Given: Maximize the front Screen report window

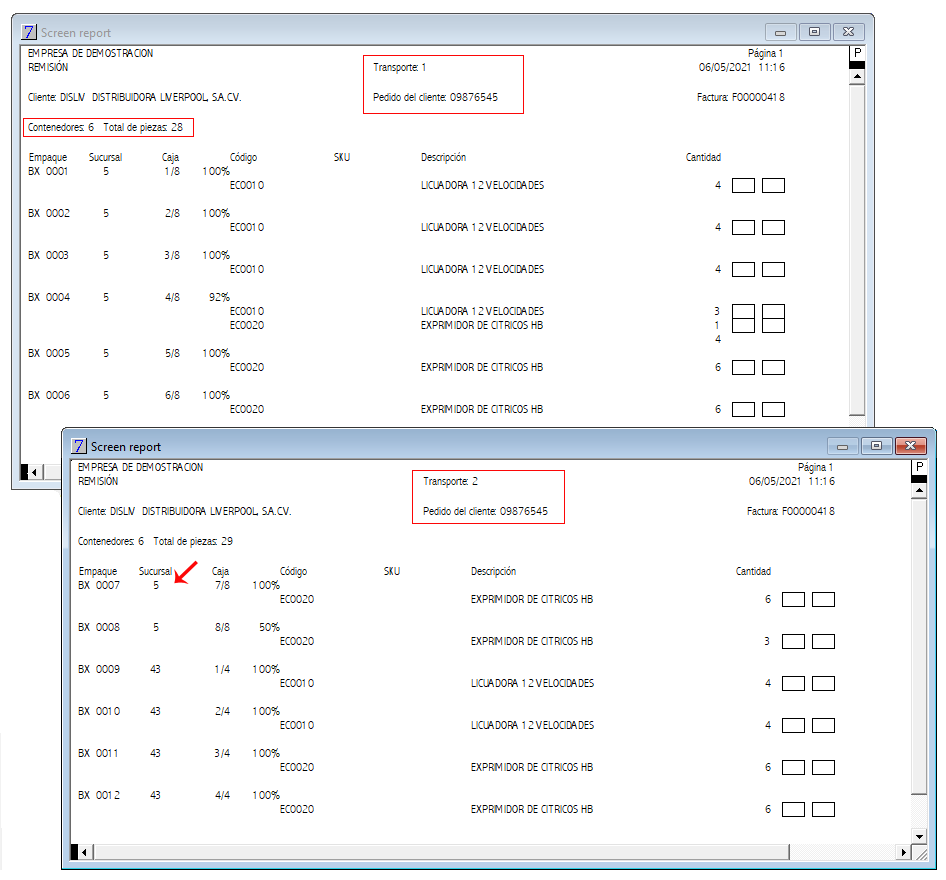Looking at the screenshot, I should (x=877, y=446).
